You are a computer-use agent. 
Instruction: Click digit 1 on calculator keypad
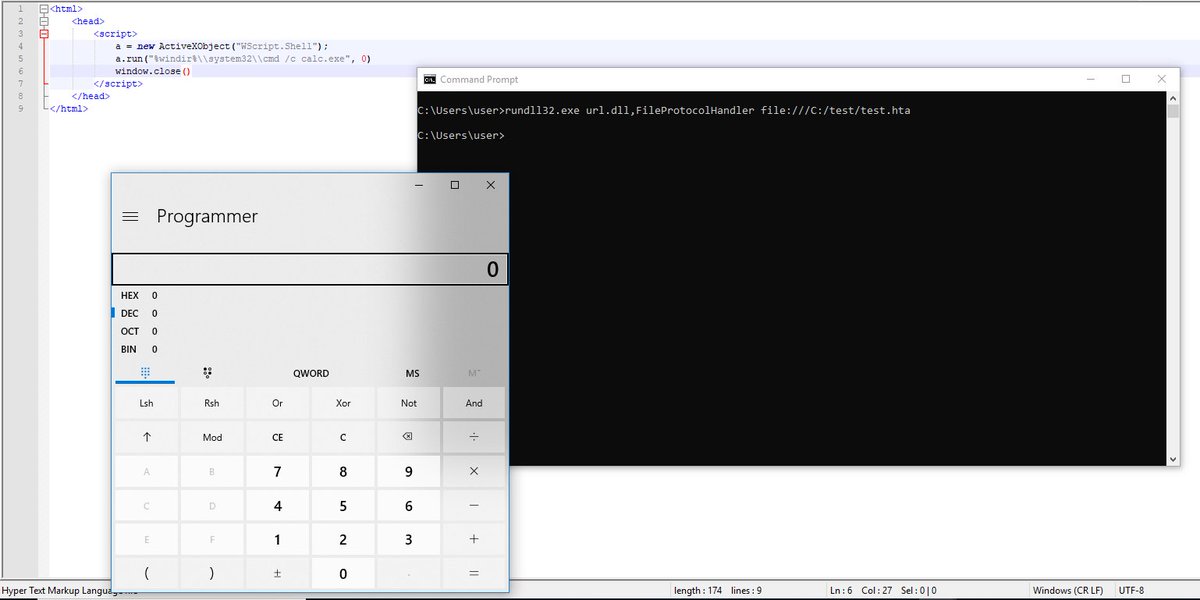pos(277,540)
